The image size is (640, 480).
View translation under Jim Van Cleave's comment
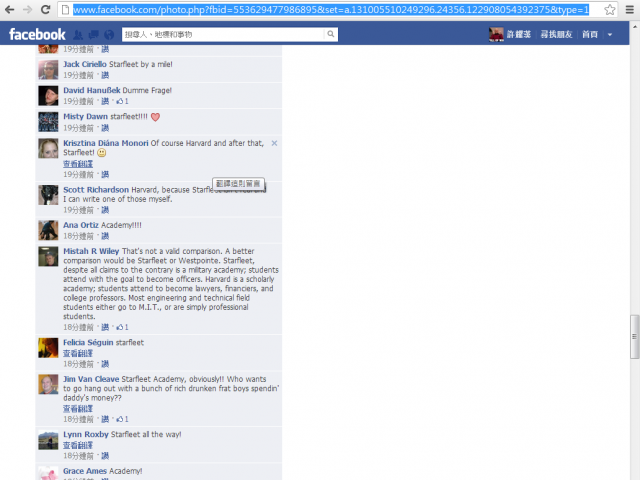tap(78, 409)
